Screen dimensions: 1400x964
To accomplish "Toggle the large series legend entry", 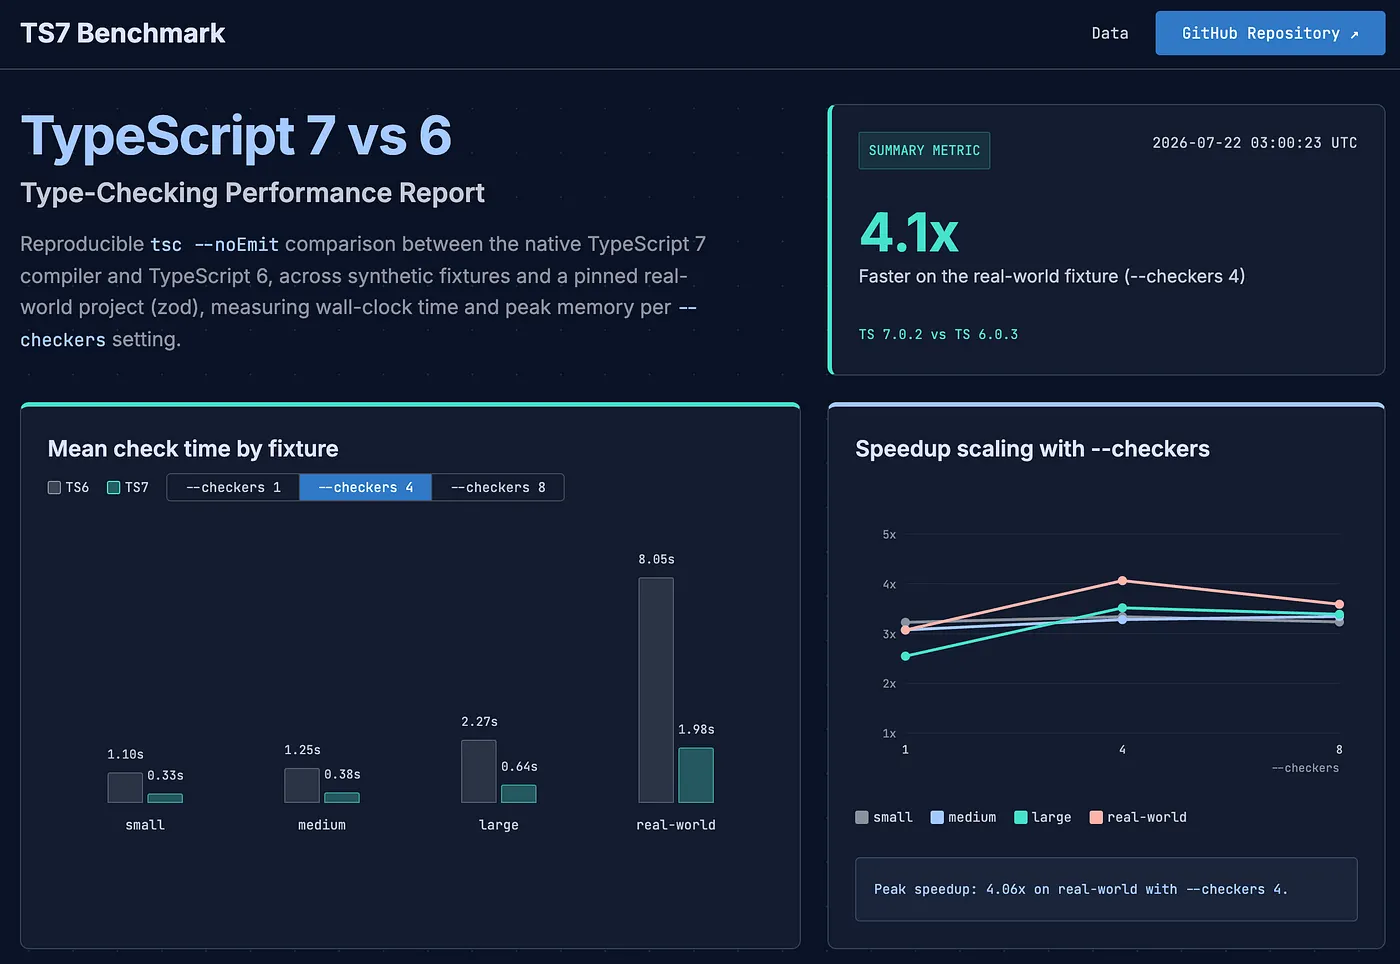I will [x=1042, y=817].
